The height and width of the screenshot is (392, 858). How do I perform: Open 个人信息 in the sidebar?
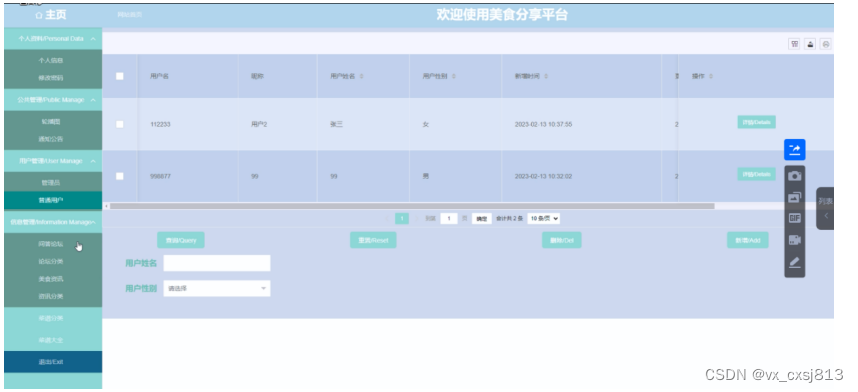click(x=50, y=61)
